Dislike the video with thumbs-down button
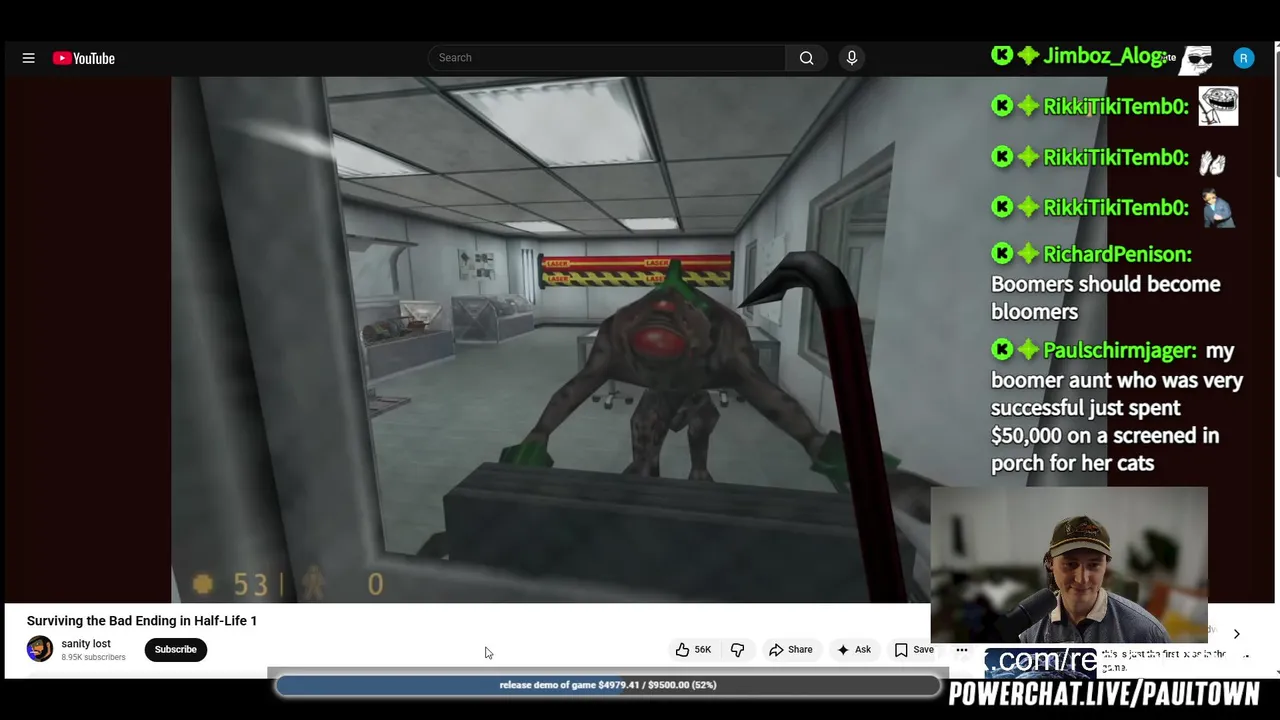The image size is (1280, 720). click(x=738, y=650)
